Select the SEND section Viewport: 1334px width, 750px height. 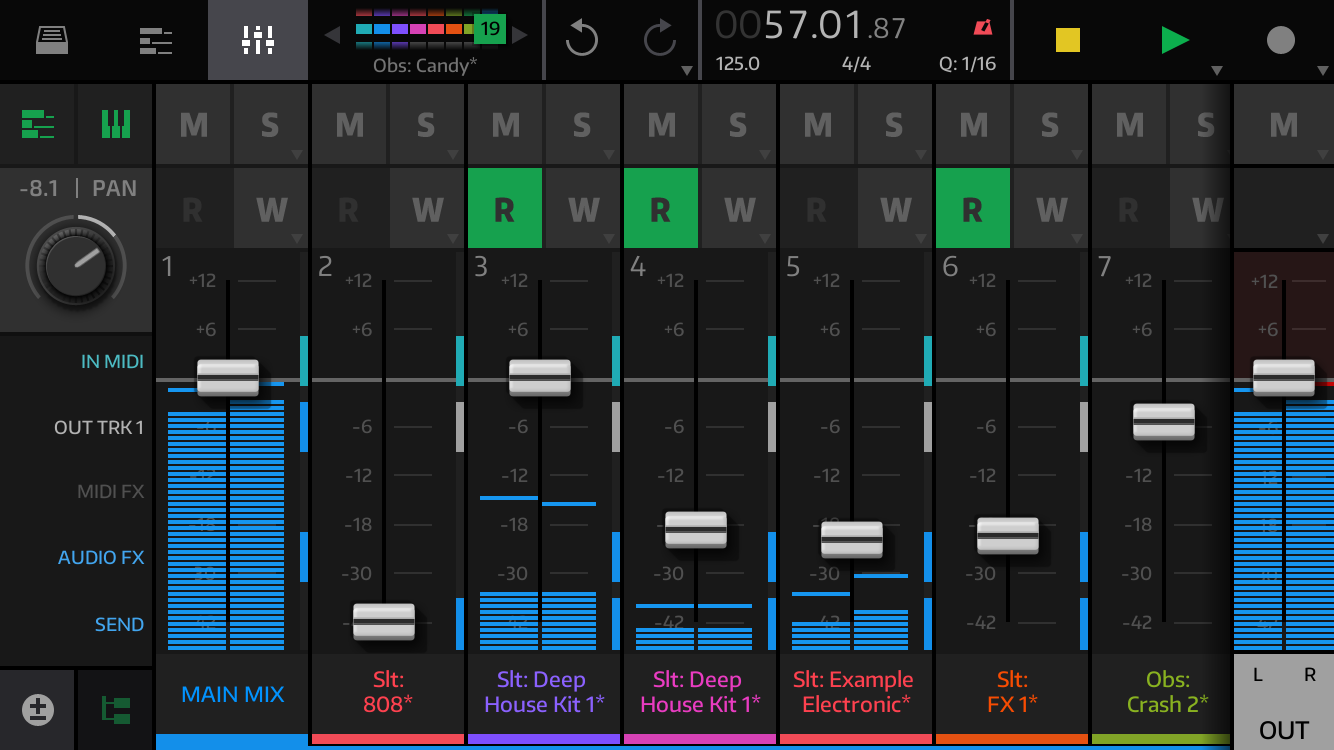point(119,624)
